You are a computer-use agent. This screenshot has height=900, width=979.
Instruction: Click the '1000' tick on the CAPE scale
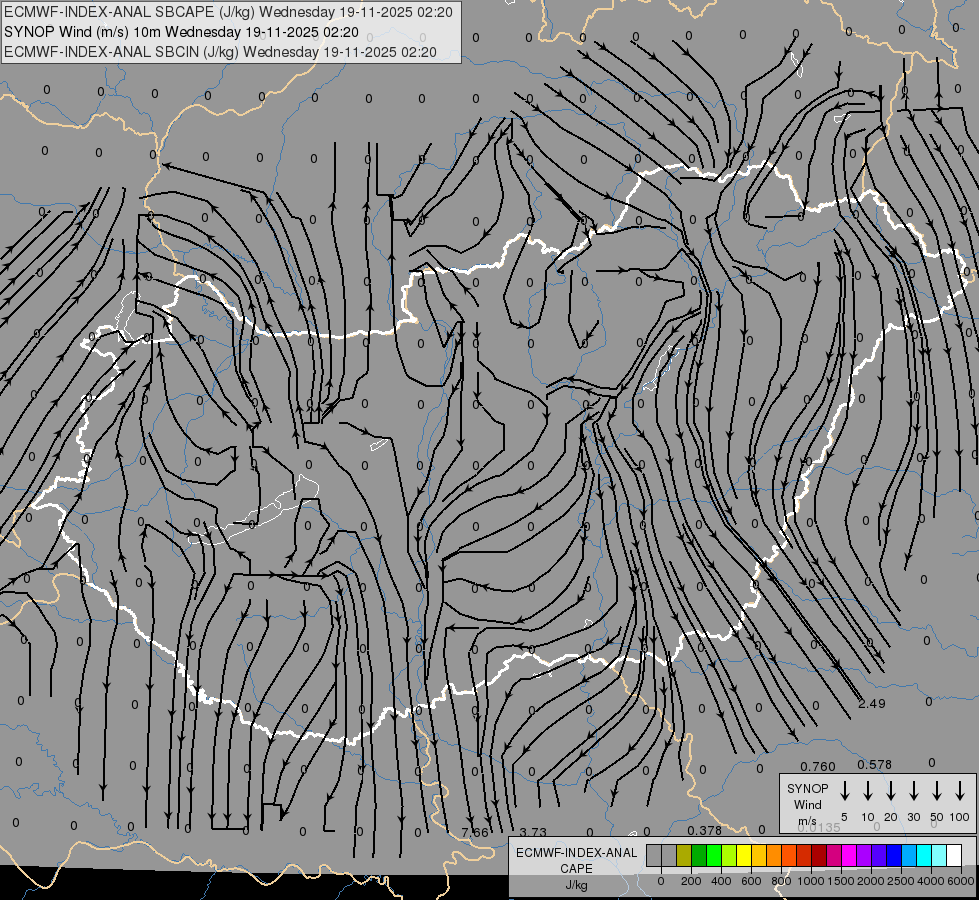point(811,881)
